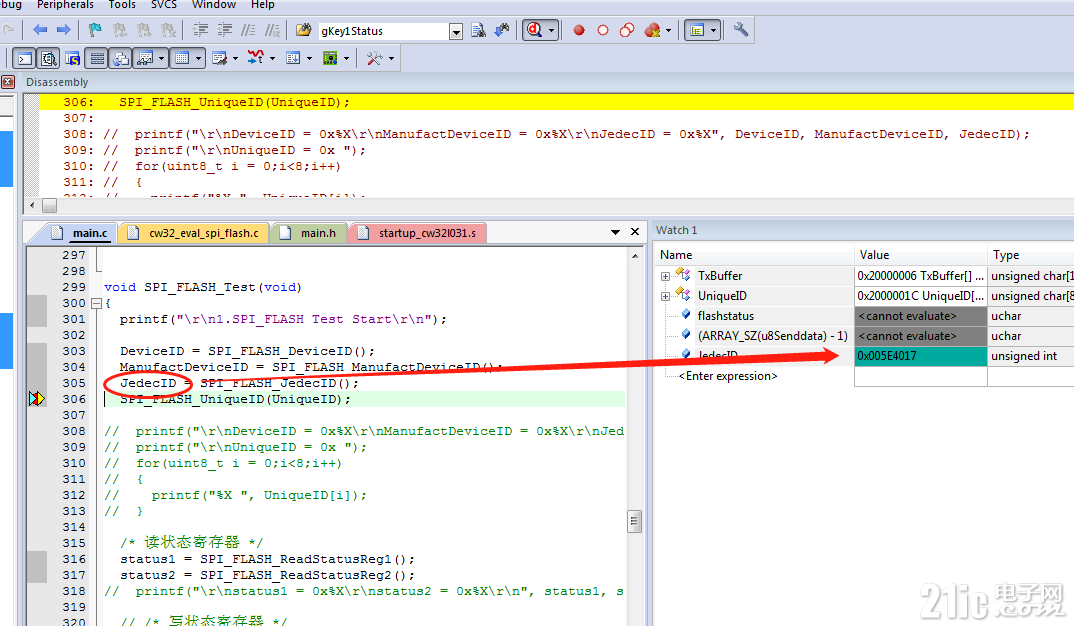Screen dimensions: 1074x626
Task: Open the Toolbox hammer-and-wrench icon
Action: click(x=374, y=58)
